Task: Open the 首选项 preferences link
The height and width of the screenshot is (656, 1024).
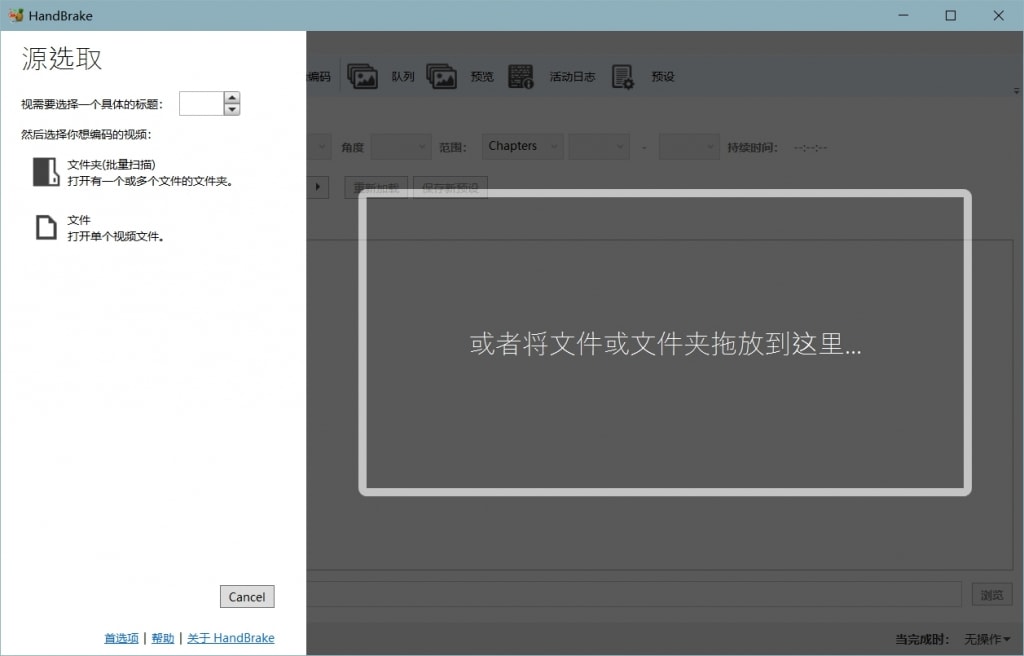Action: (121, 638)
